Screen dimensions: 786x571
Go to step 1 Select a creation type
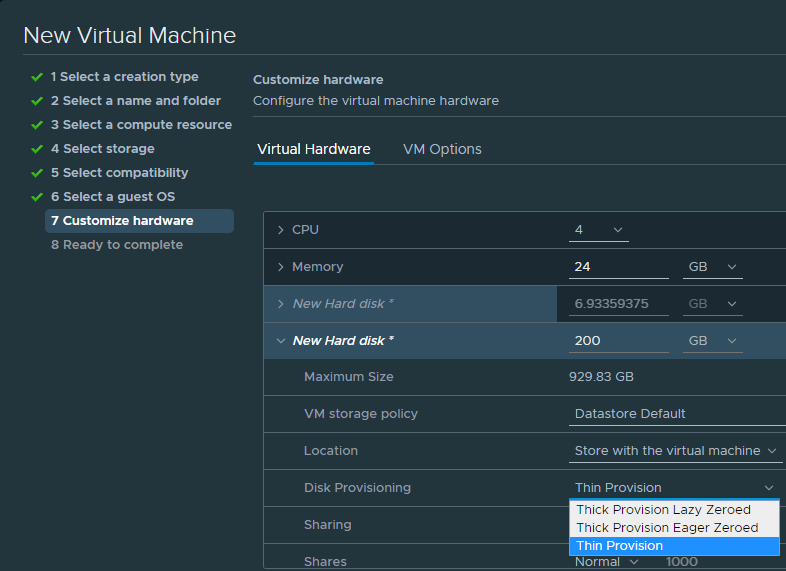(124, 77)
